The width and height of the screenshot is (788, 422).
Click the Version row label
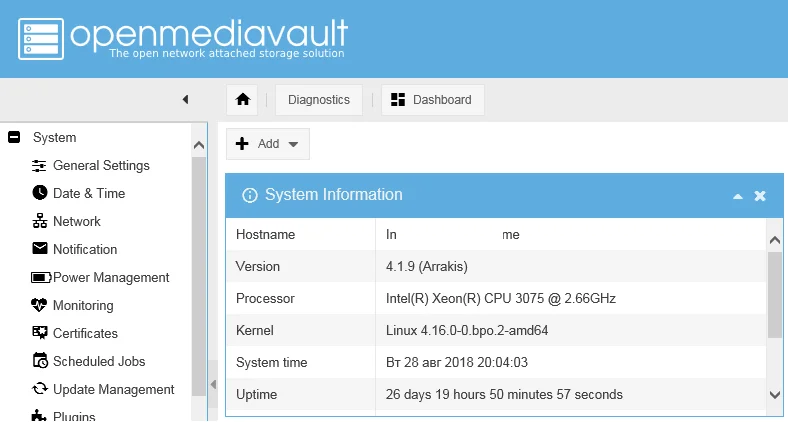pos(258,267)
